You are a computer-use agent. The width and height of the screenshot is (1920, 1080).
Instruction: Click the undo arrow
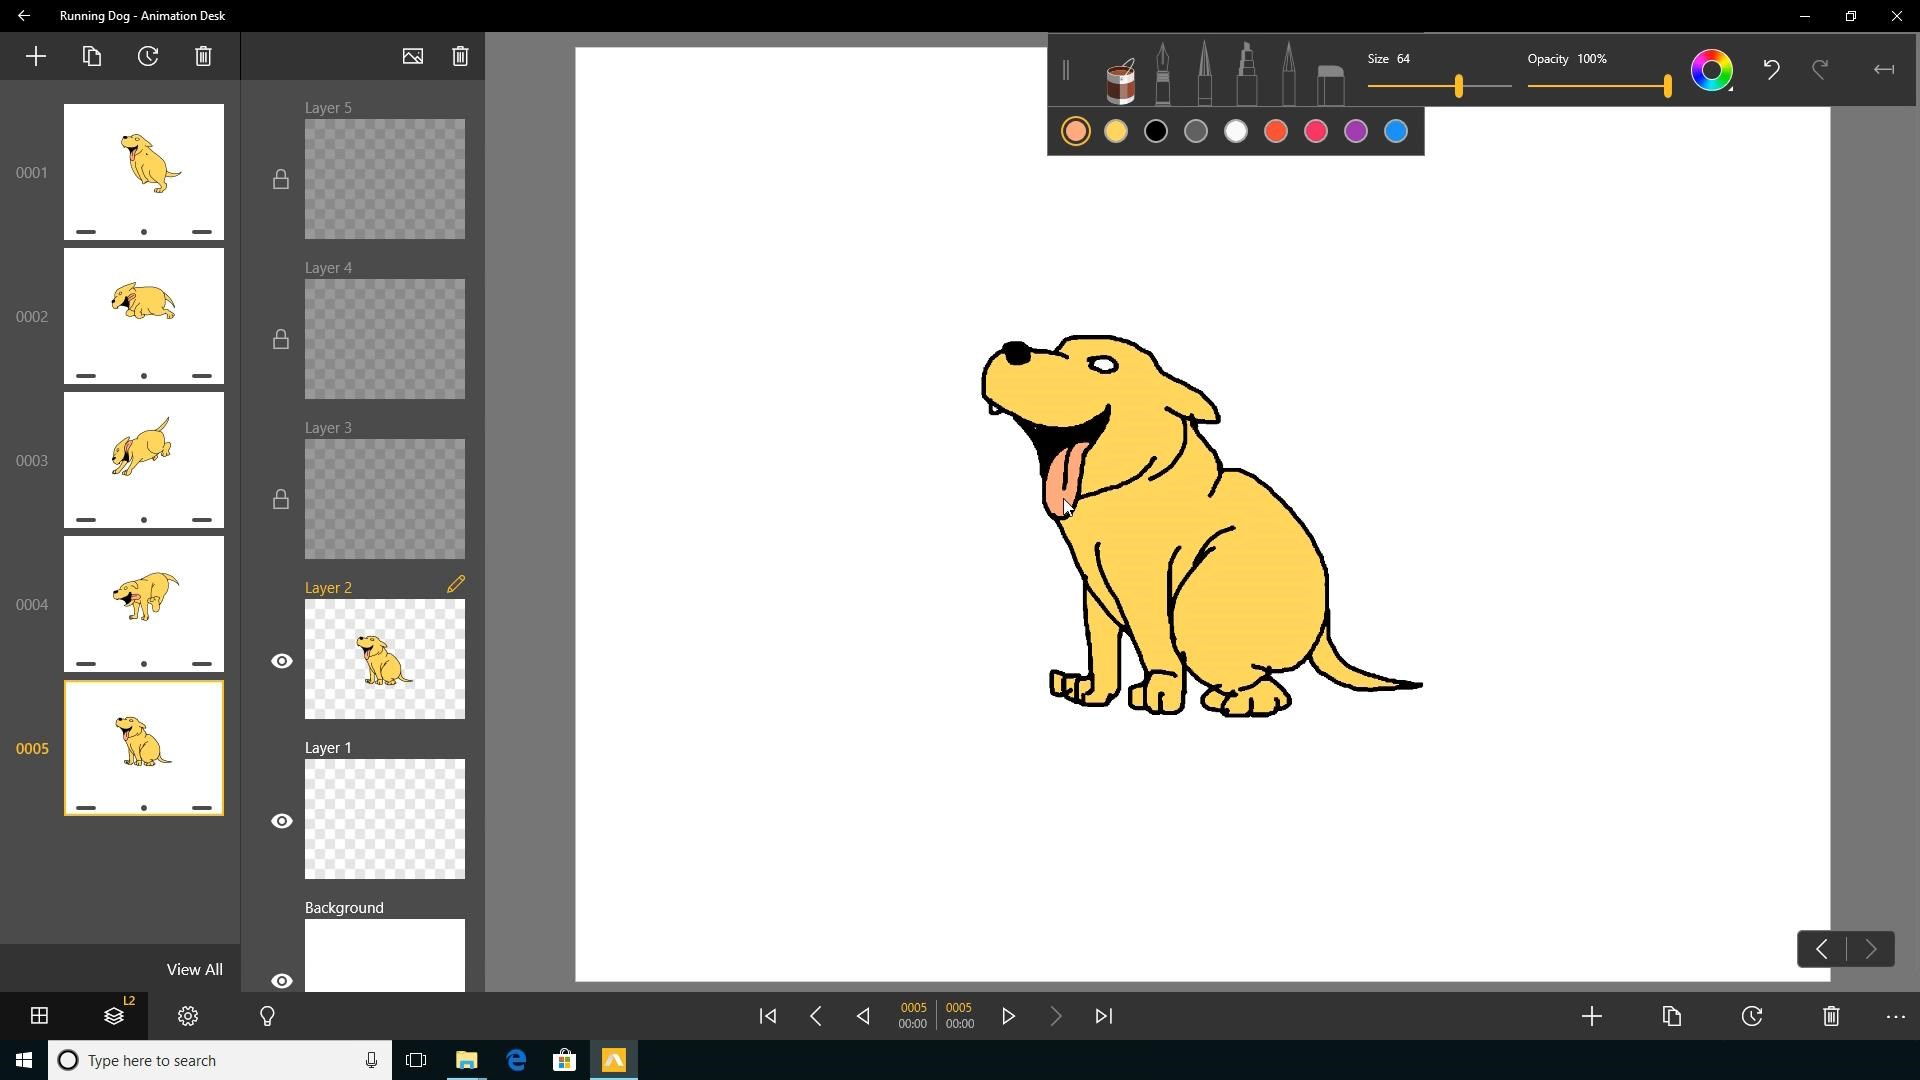[x=1771, y=70]
